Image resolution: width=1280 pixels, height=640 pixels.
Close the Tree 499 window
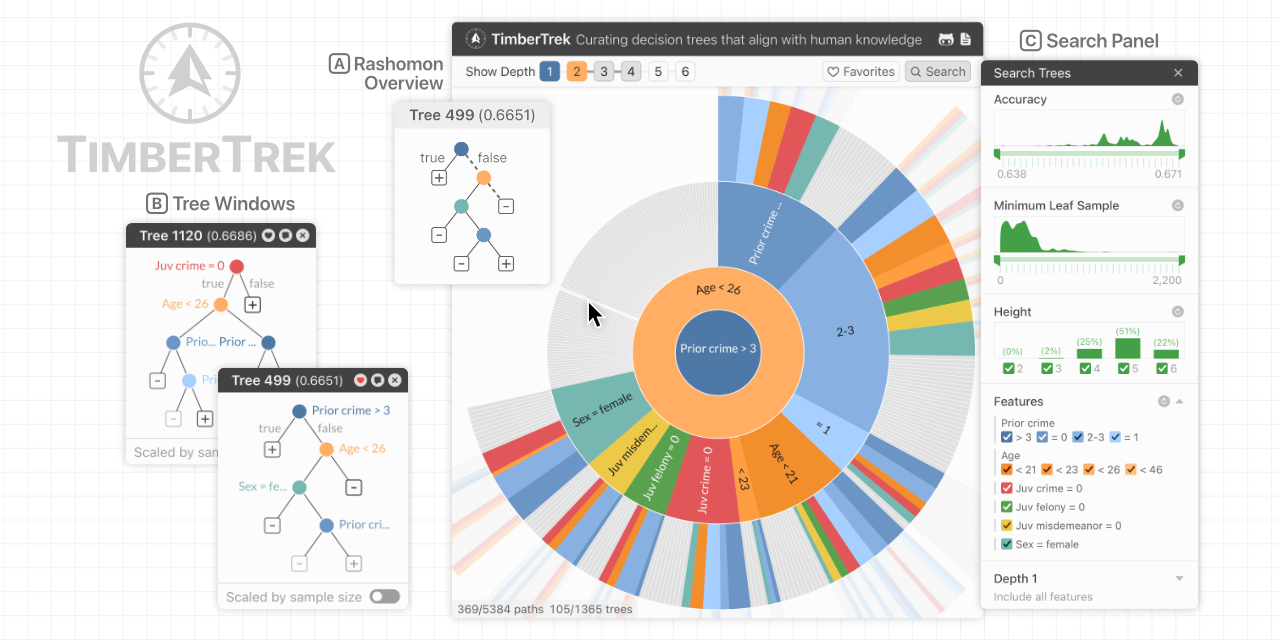tap(395, 380)
